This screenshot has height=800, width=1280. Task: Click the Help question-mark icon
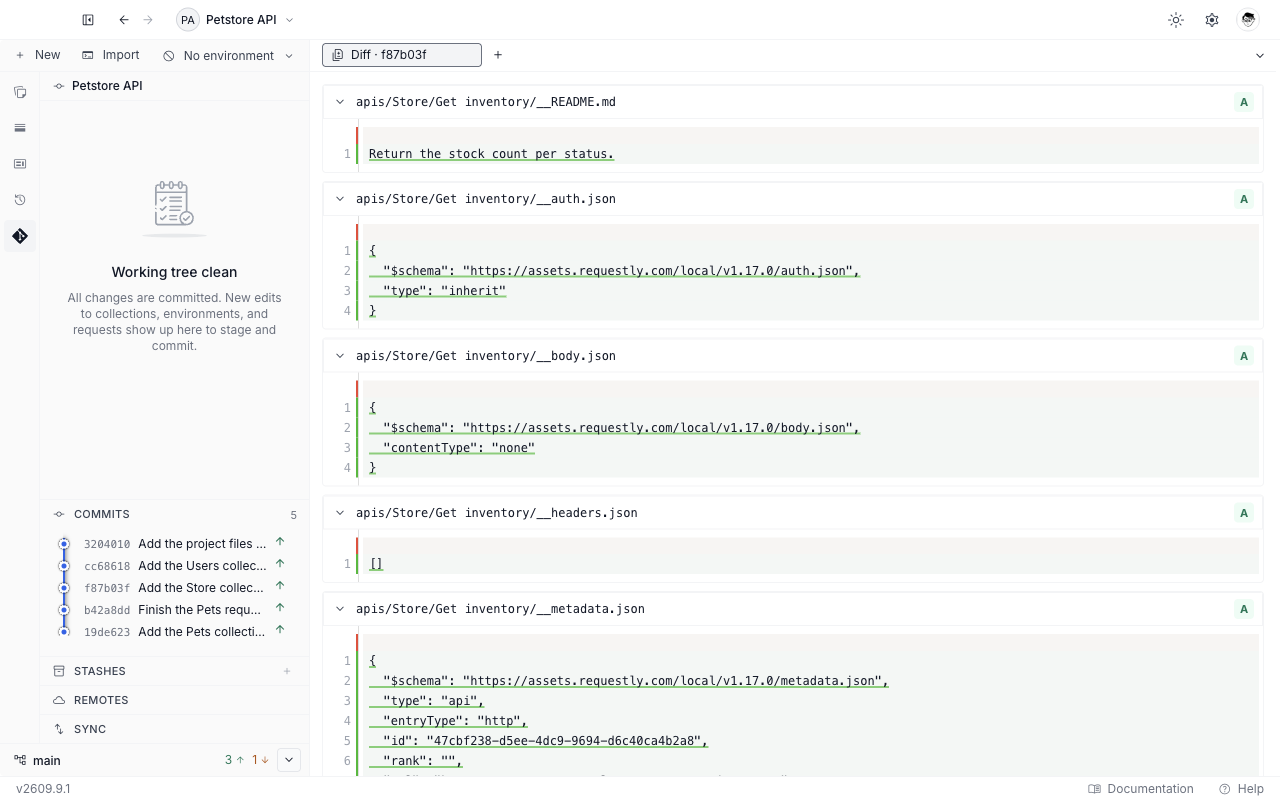coord(1225,789)
